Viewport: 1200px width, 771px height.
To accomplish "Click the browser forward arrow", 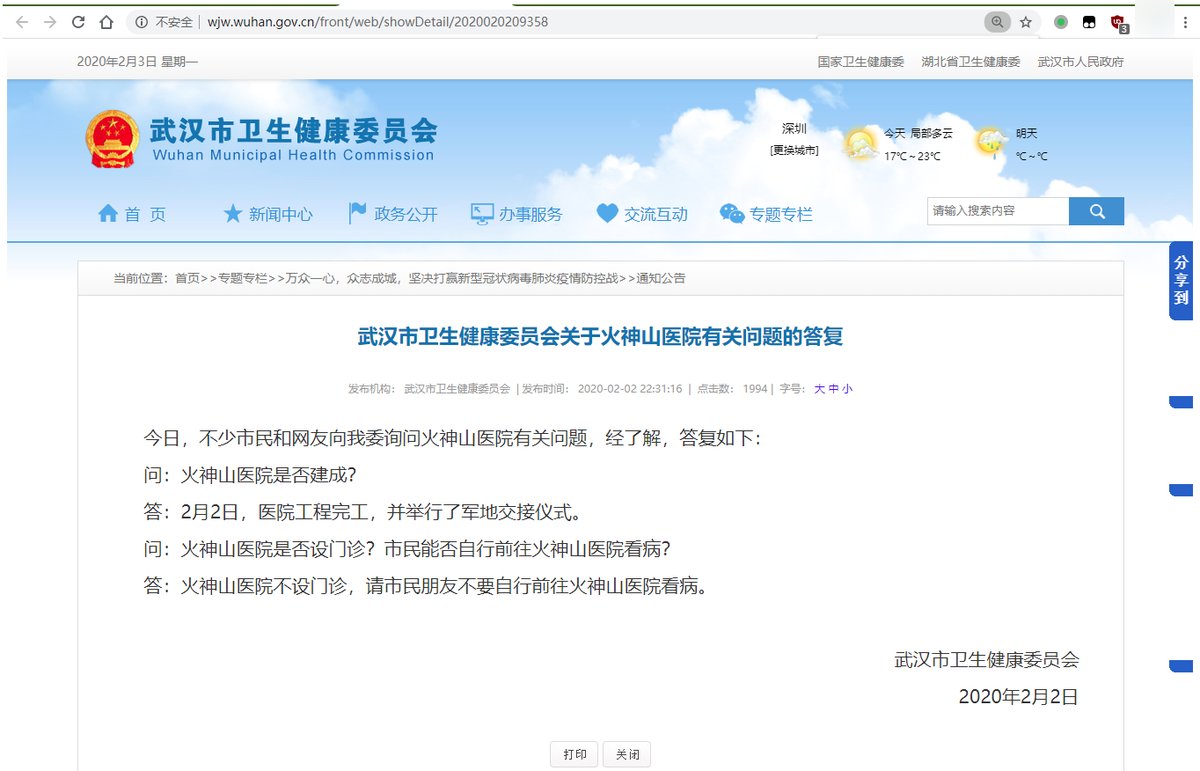I will coord(50,21).
